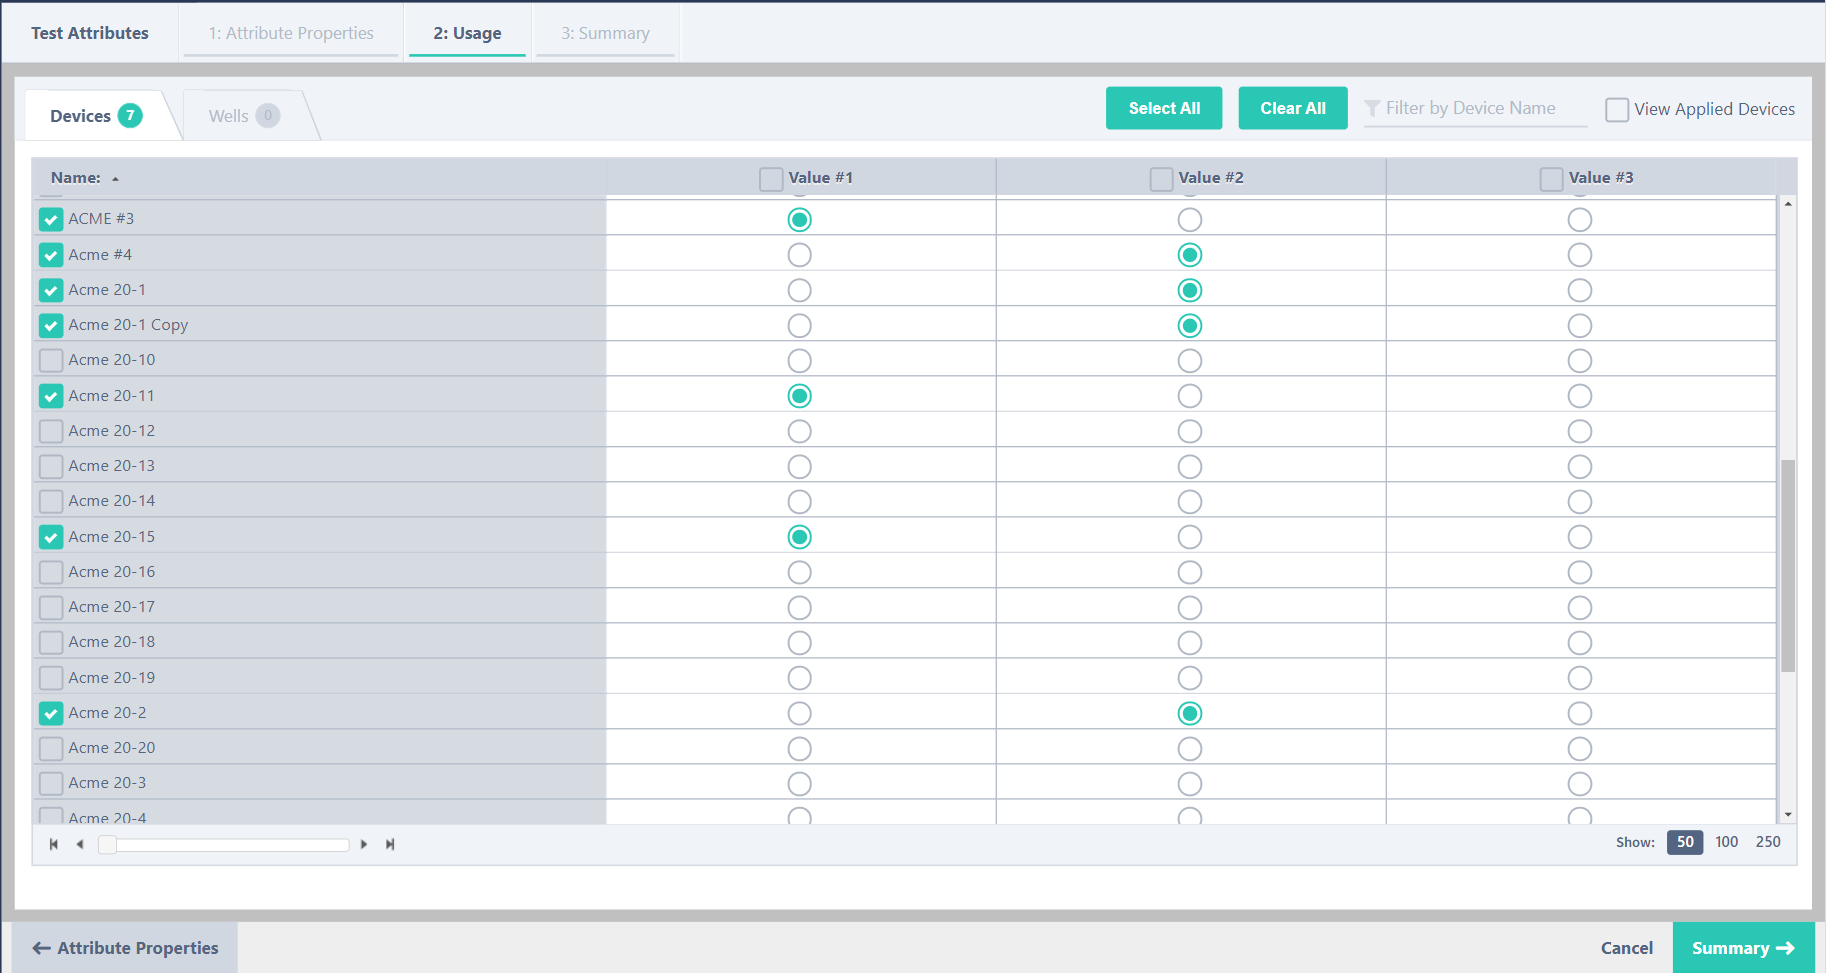This screenshot has height=973, width=1826.
Task: Uncheck the Acme 20-15 device checkbox
Action: click(x=51, y=537)
